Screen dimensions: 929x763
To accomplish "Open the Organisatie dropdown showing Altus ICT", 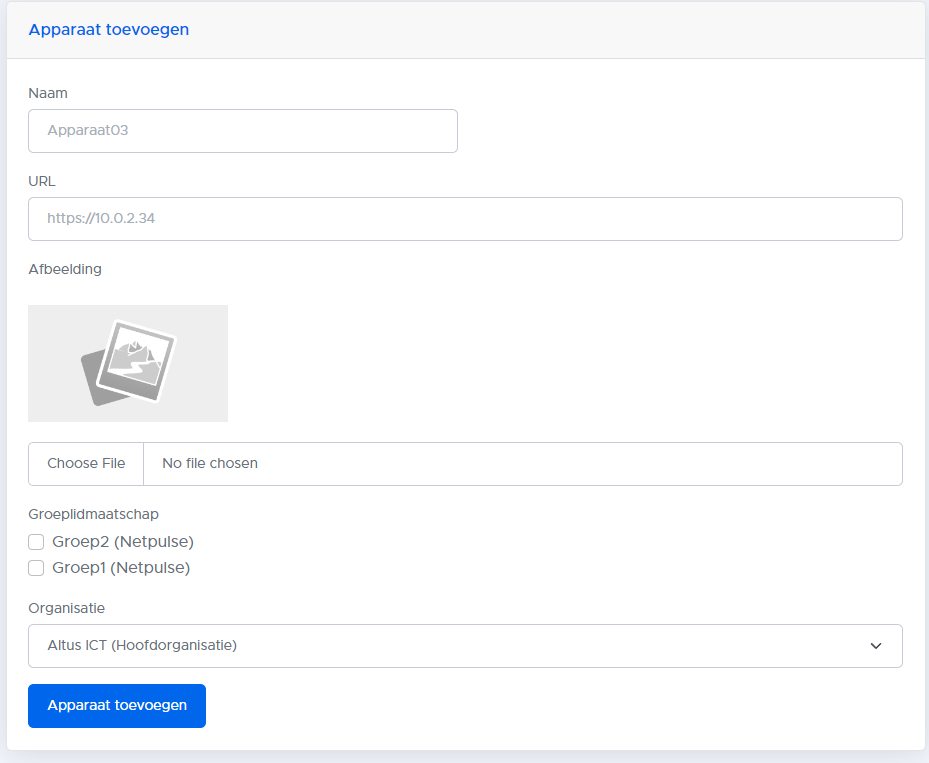I will coord(465,646).
